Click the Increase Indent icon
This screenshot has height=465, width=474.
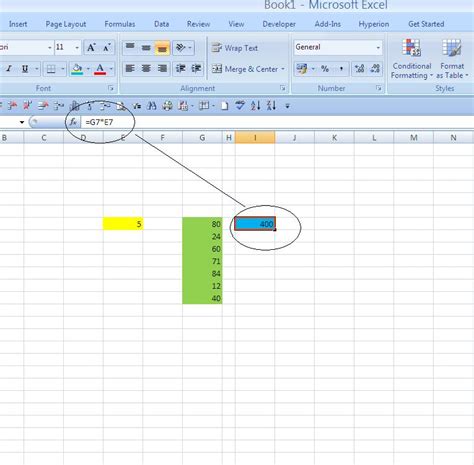[196, 69]
